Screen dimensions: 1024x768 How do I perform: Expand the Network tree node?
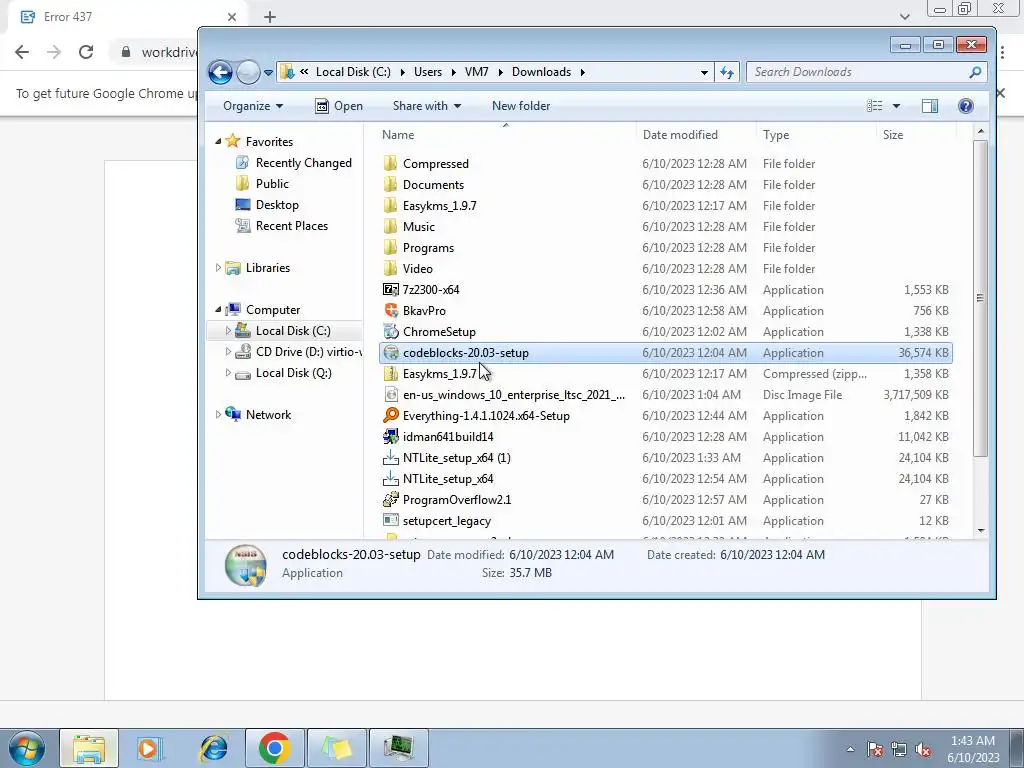pyautogui.click(x=218, y=415)
